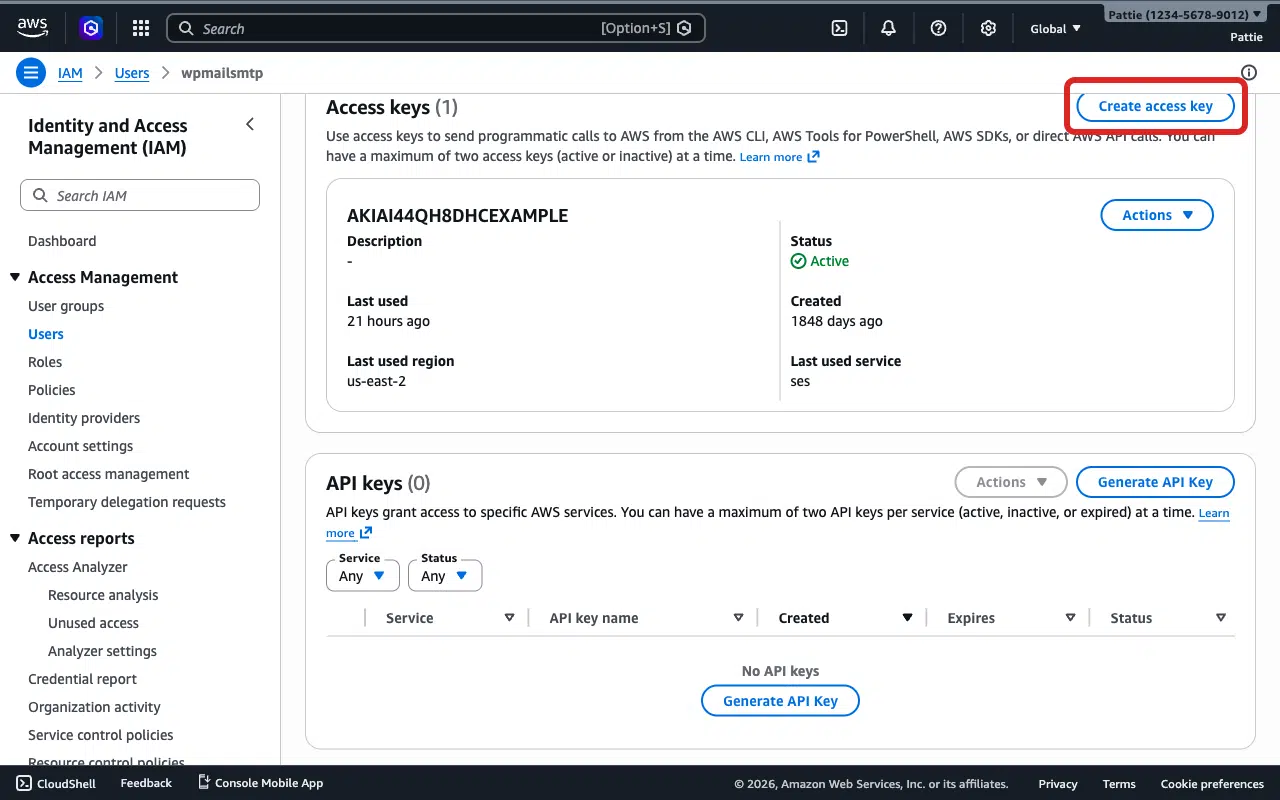Collapse the IAM sidebar with the chevron
The image size is (1280, 800).
(x=250, y=124)
